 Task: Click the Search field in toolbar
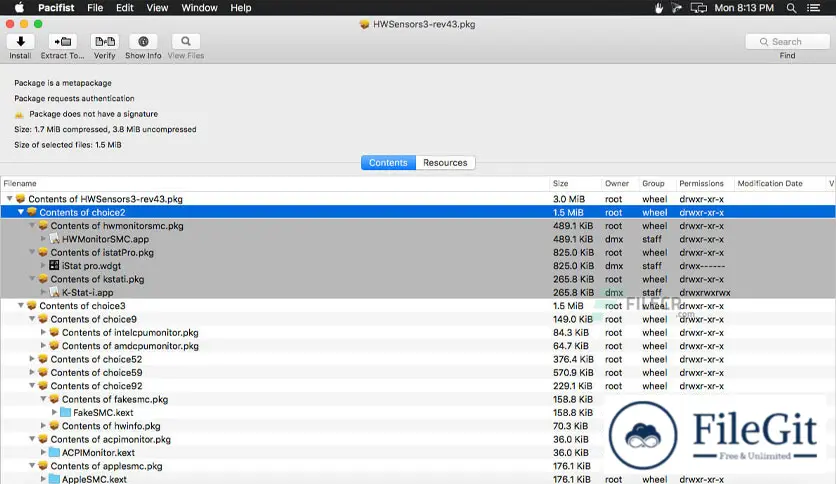click(x=787, y=42)
